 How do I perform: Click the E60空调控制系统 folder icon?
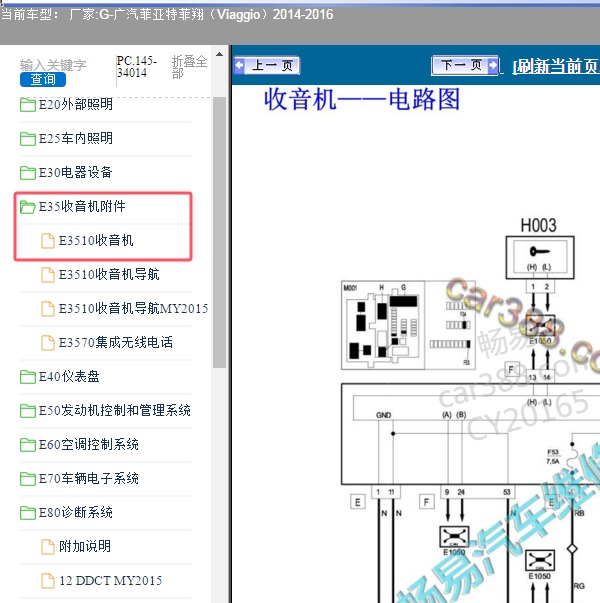28,445
